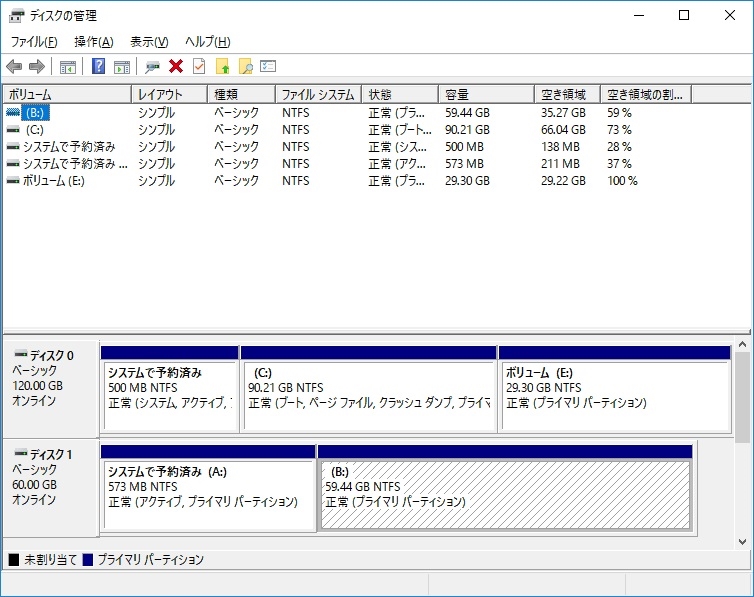
Task: Select the (B:) 59.44 GB partition block
Action: click(505, 494)
